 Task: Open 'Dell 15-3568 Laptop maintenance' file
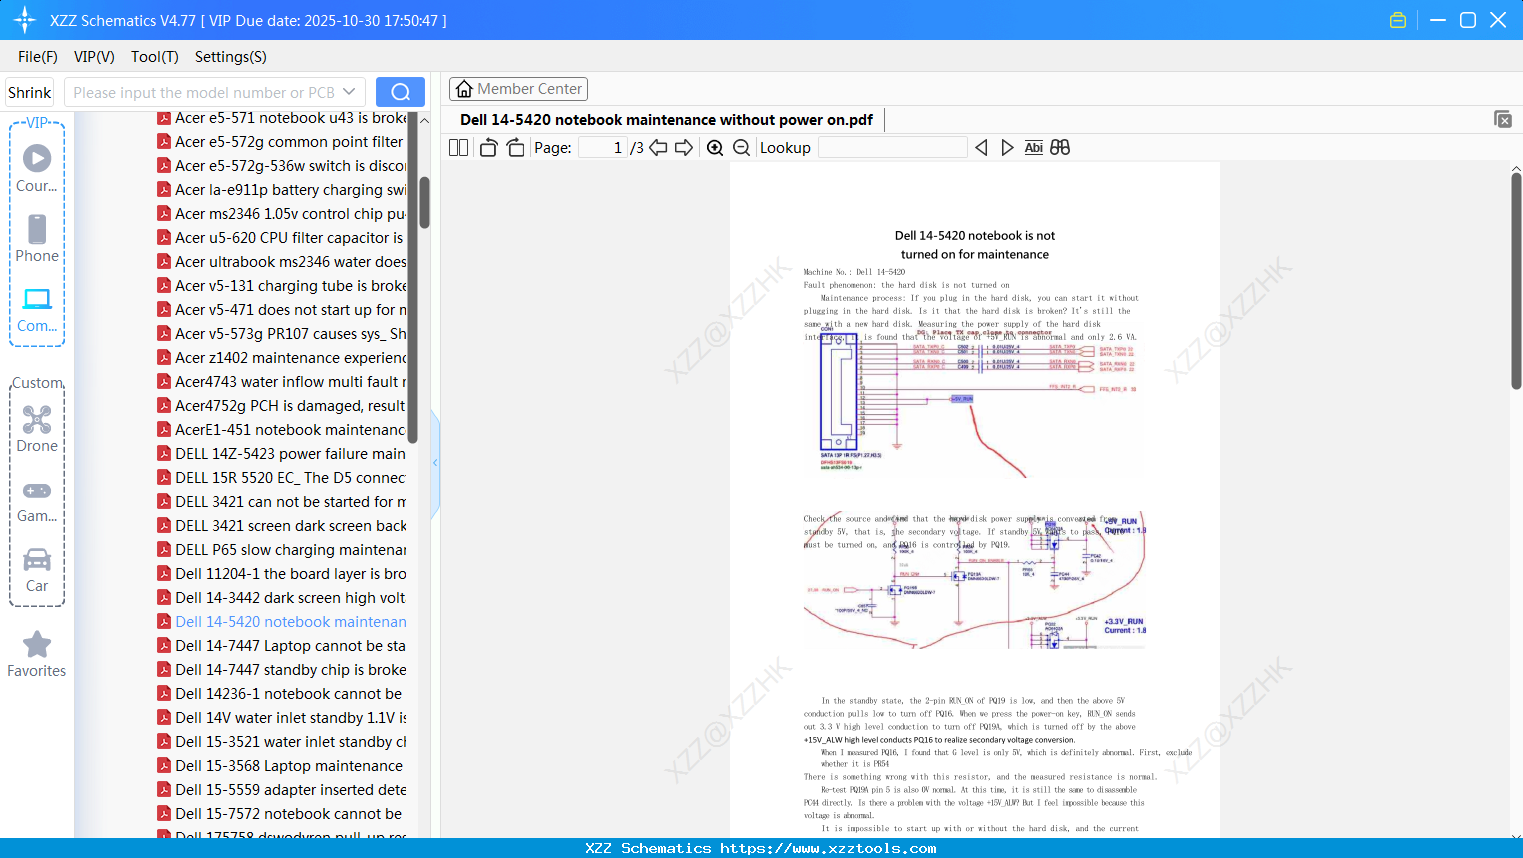coord(281,766)
